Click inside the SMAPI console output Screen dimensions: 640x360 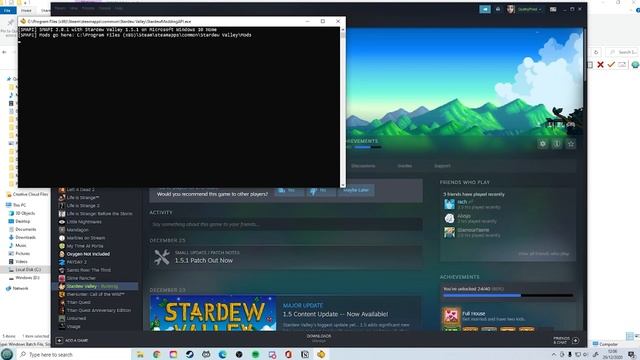click(179, 107)
